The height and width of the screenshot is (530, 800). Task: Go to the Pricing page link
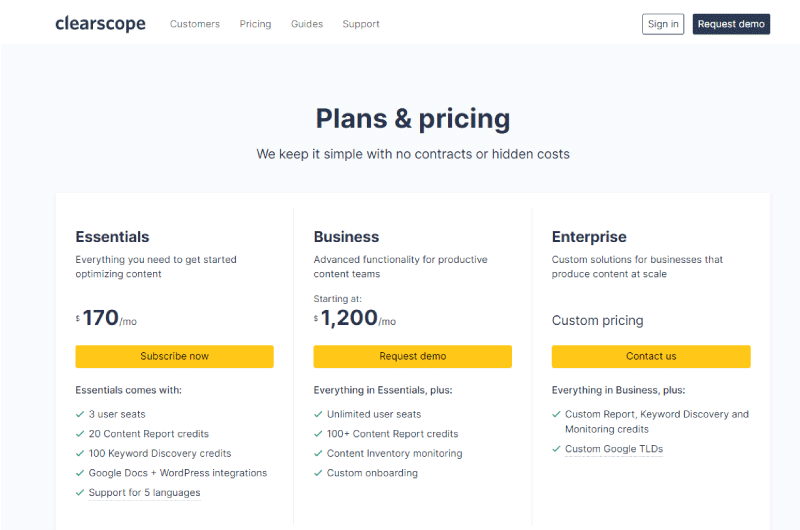(255, 24)
